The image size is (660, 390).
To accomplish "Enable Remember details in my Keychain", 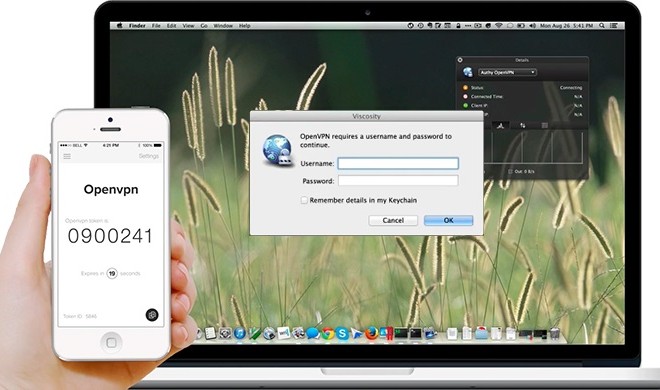I will 304,200.
